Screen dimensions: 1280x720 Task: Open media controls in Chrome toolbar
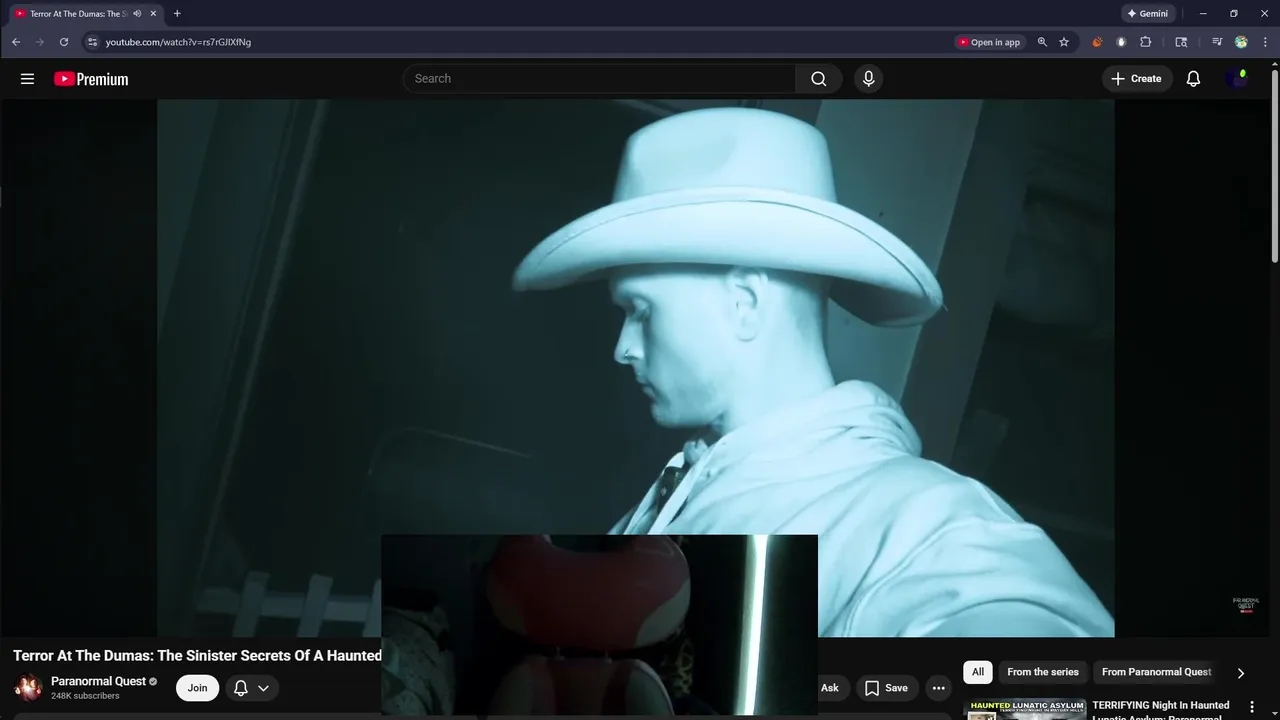pyautogui.click(x=1217, y=42)
